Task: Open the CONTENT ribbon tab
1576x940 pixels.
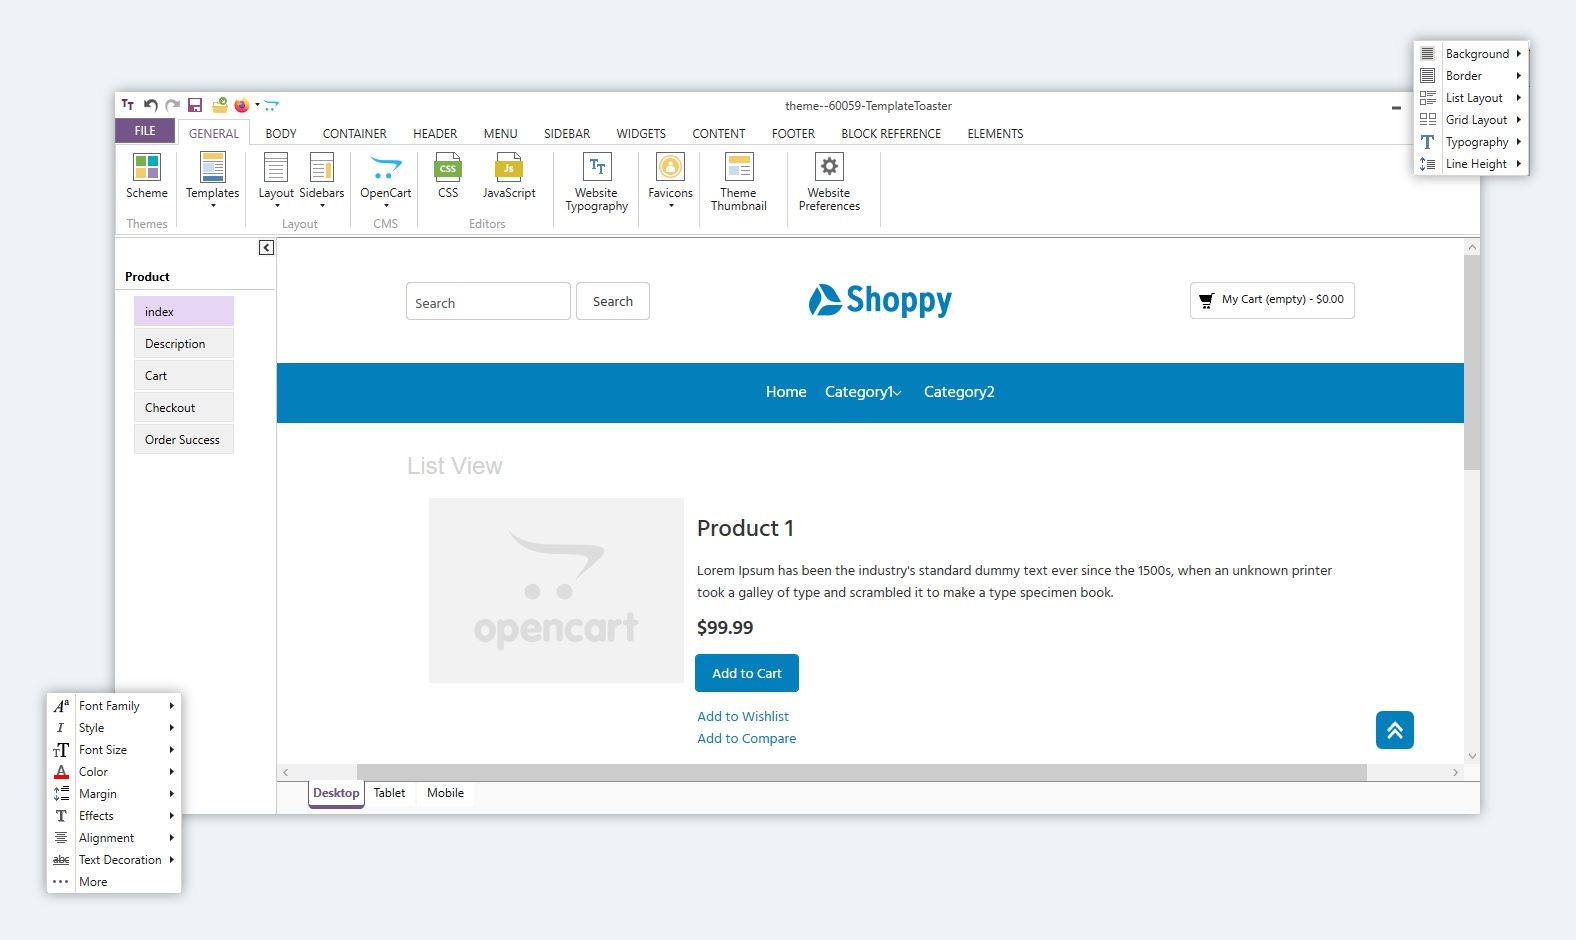Action: coord(719,133)
